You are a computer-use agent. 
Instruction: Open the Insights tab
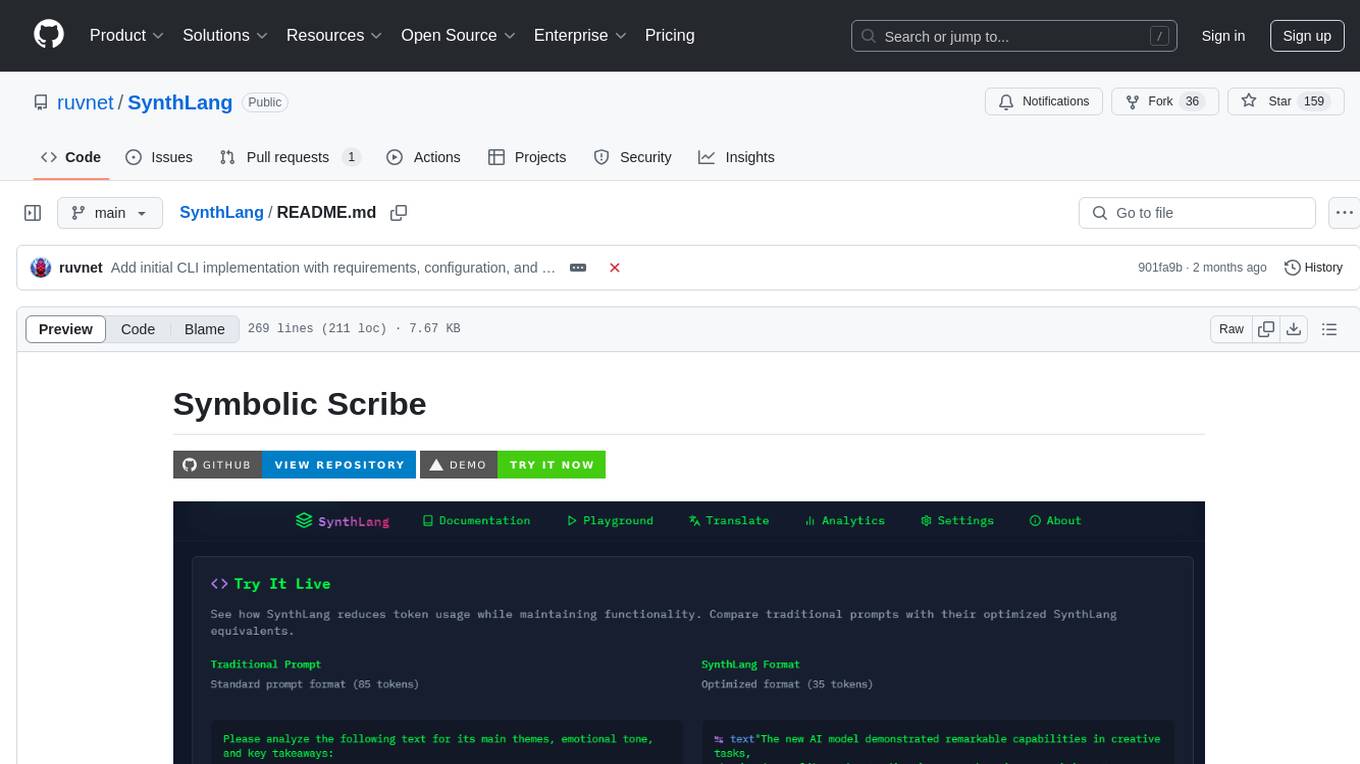click(736, 157)
